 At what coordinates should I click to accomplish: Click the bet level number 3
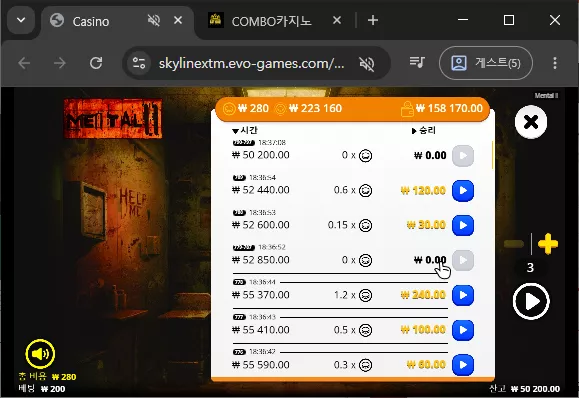pos(530,268)
